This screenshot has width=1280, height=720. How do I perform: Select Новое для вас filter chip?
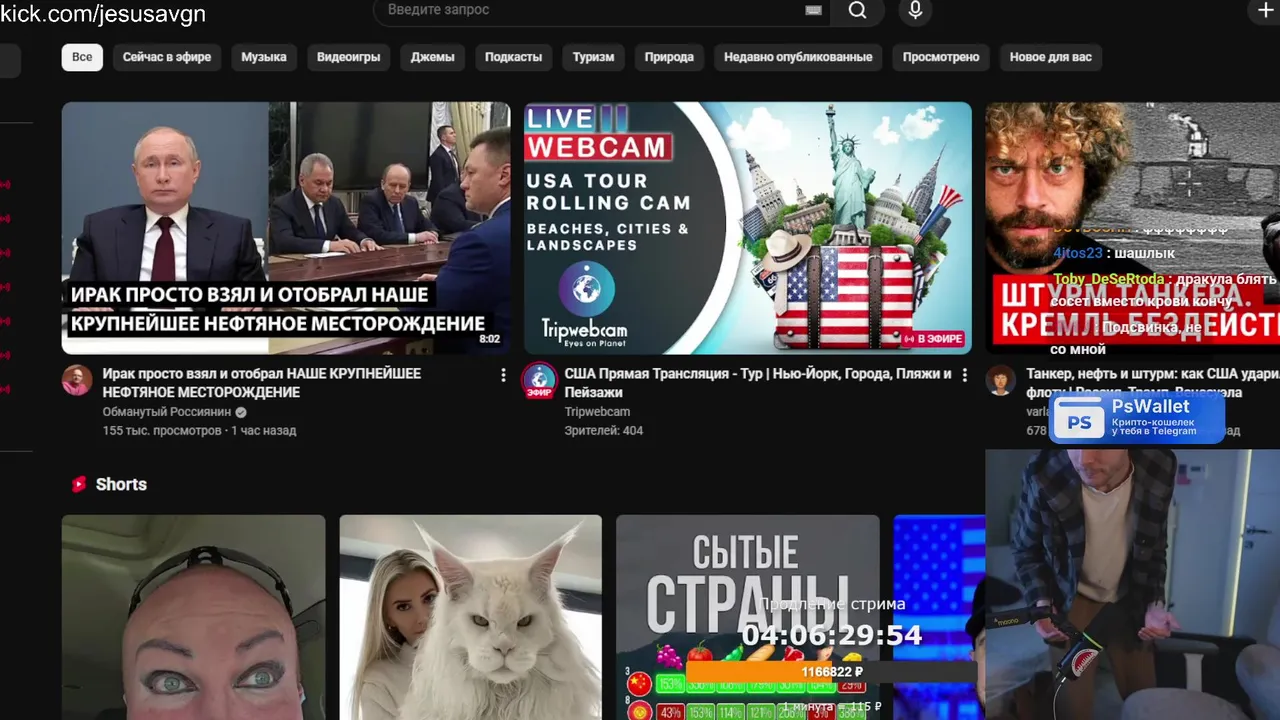tap(1051, 57)
